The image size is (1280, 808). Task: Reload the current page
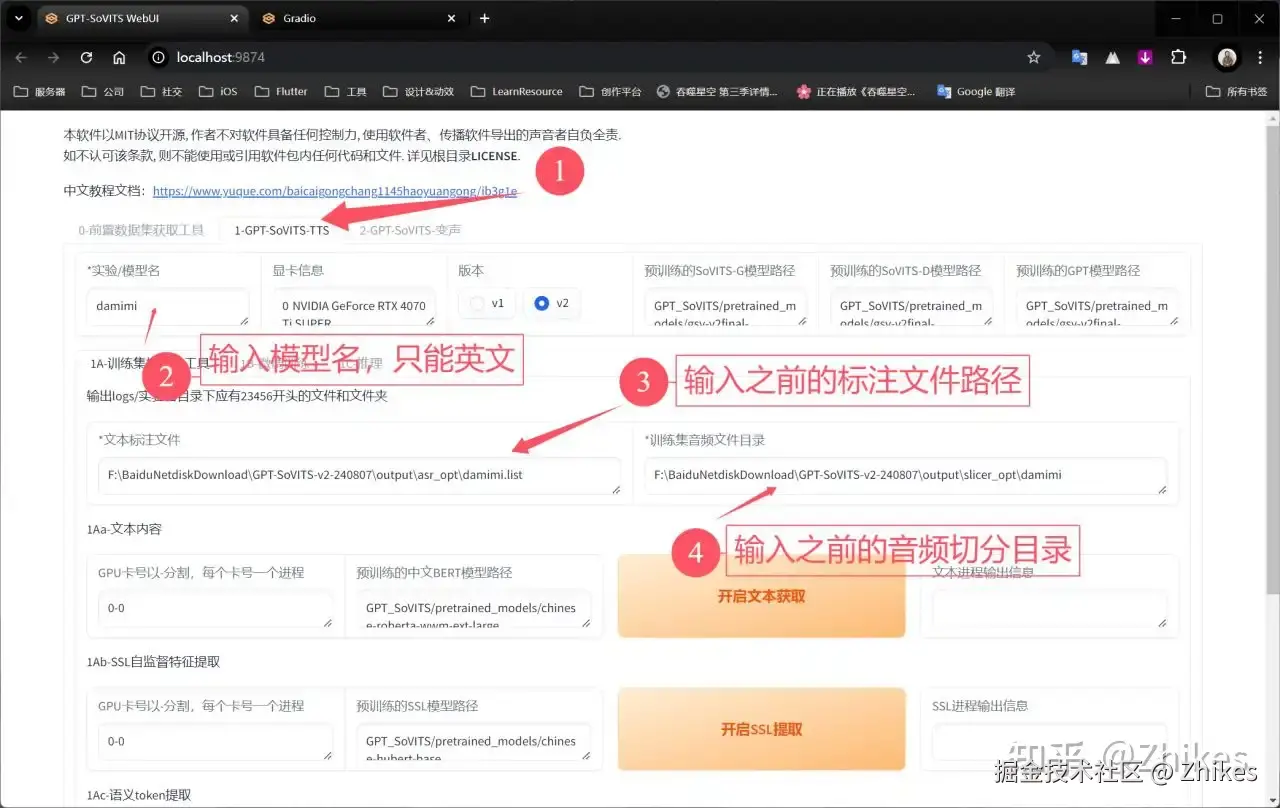point(87,58)
